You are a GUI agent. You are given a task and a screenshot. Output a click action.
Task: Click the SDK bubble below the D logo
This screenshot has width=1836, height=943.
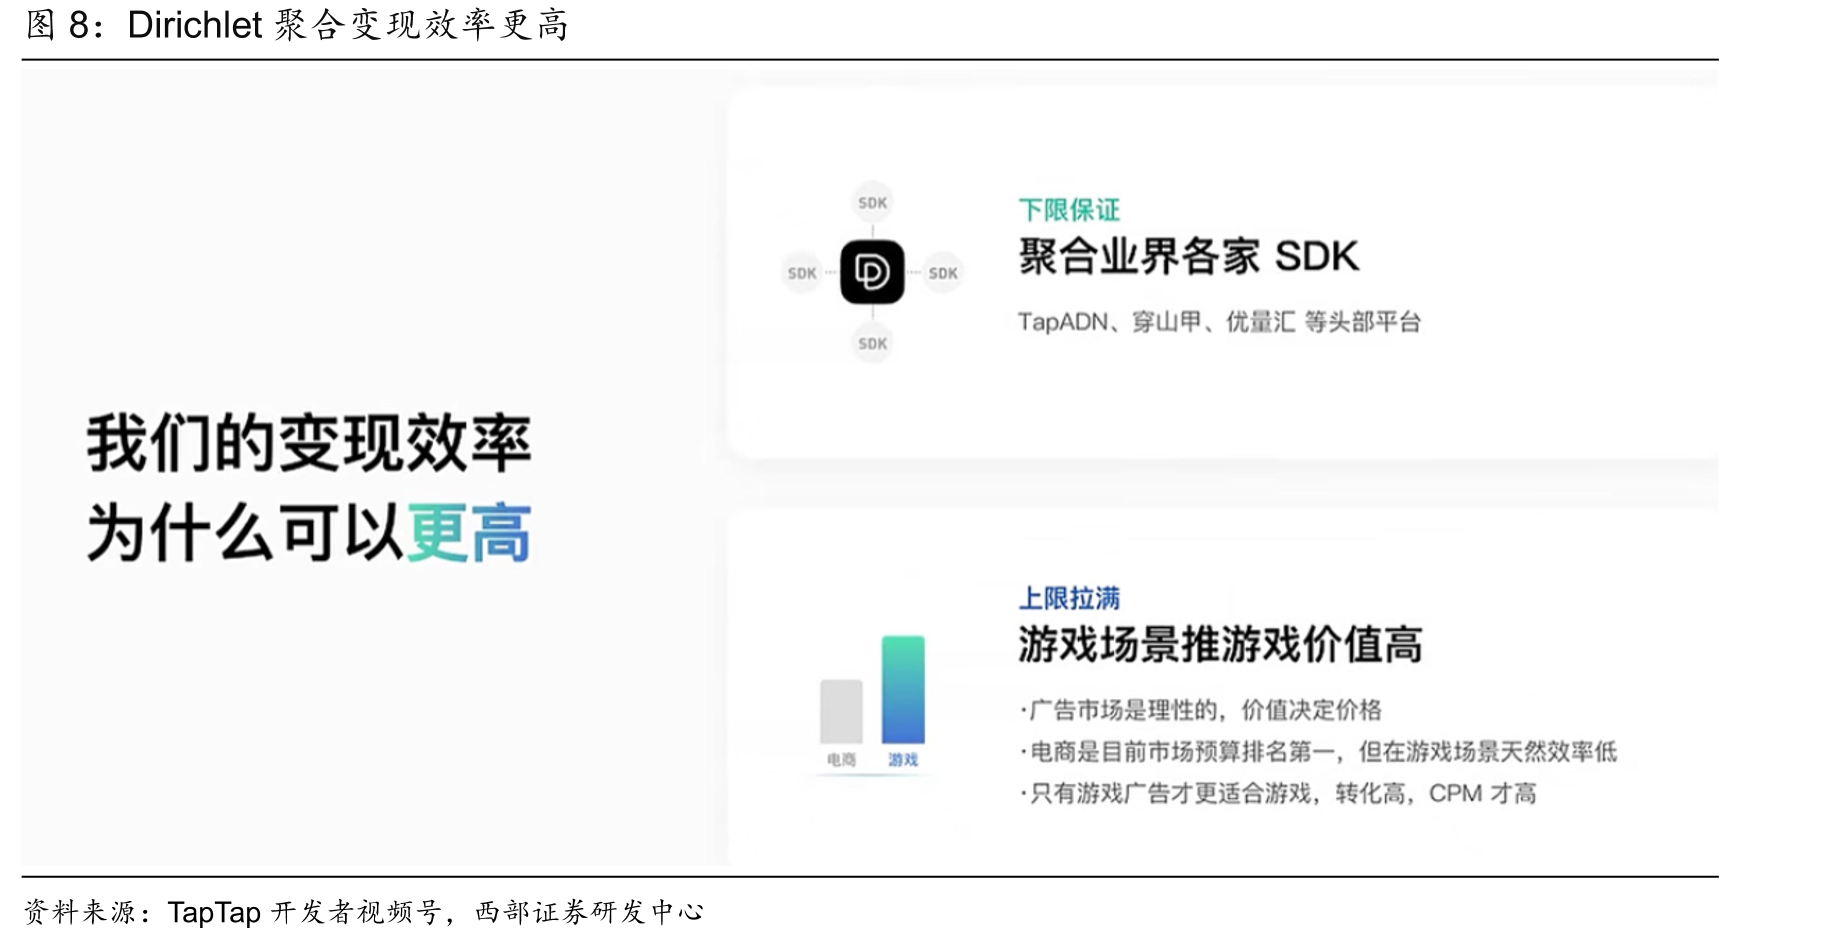(x=872, y=343)
